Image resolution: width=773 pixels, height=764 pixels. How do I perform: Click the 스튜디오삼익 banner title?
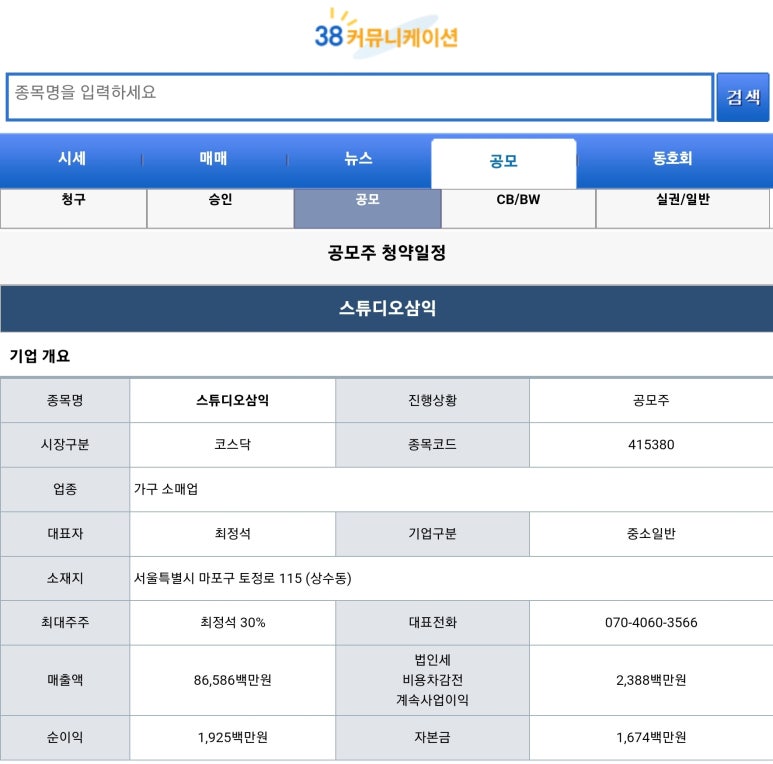click(x=387, y=309)
